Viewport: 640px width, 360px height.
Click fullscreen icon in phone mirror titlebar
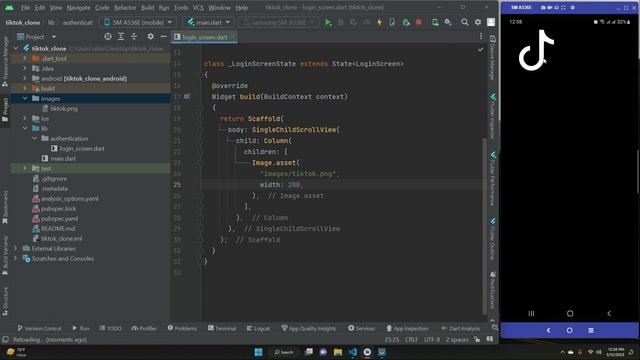pos(563,7)
